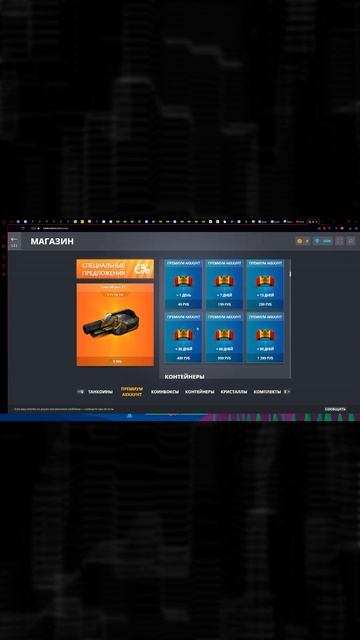Click the rightmost icon in the shop header
Image resolution: width=360 pixels, height=640 pixels.
pyautogui.click(x=351, y=241)
